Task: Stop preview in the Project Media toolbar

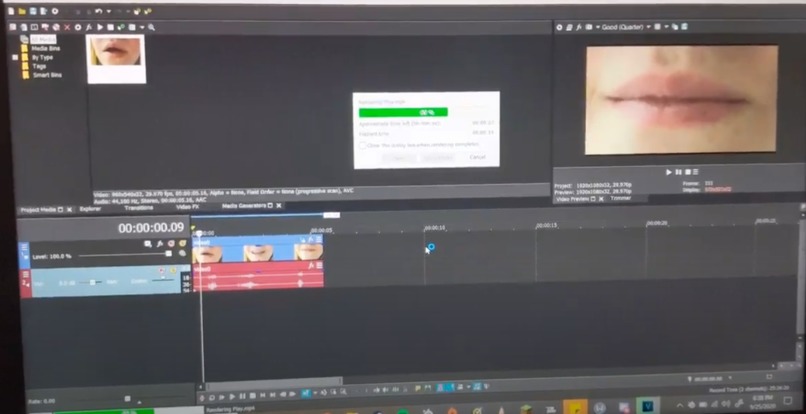Action: coord(110,27)
